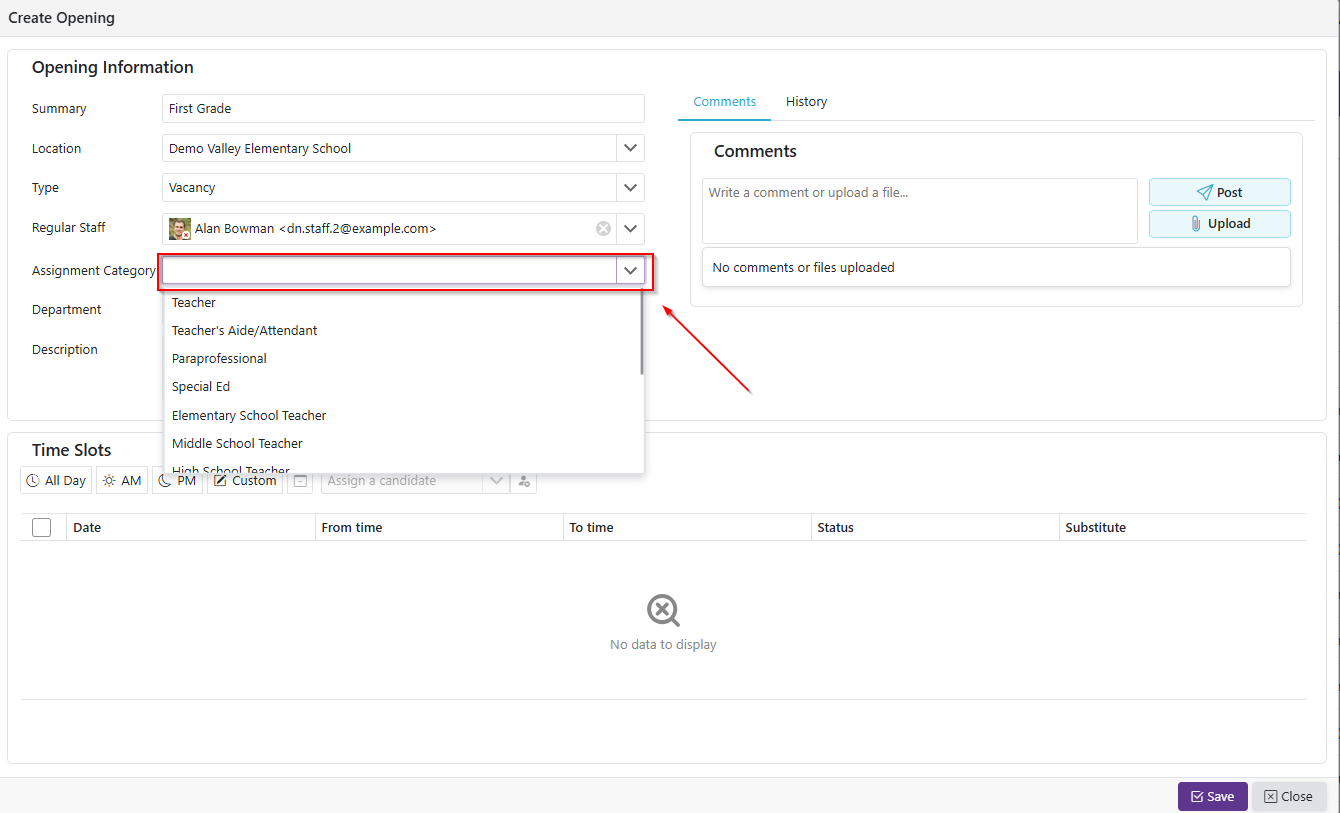Viewport: 1340px width, 813px height.
Task: Post the comment
Action: 1219,192
